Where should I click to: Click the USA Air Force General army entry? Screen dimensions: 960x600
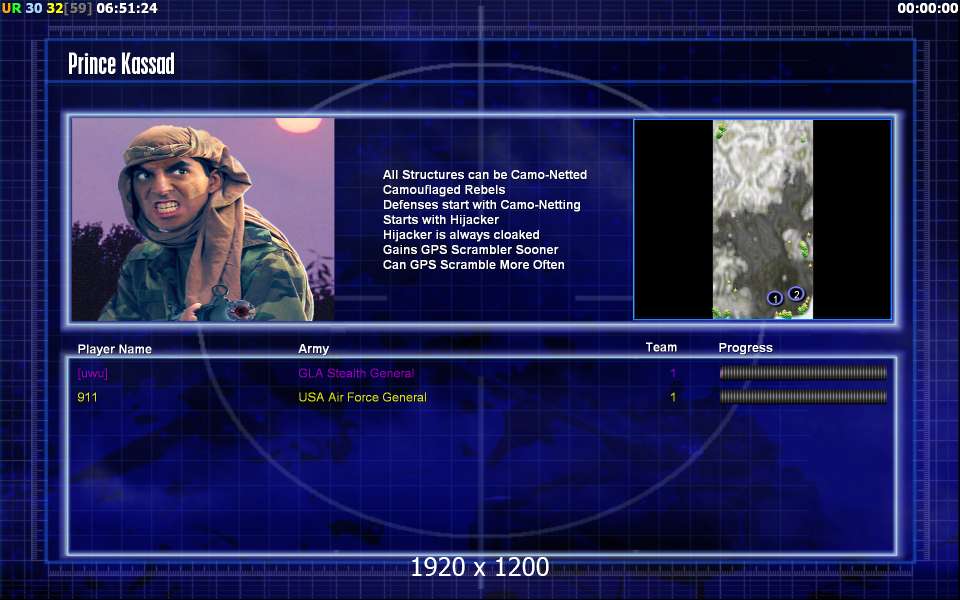(362, 397)
